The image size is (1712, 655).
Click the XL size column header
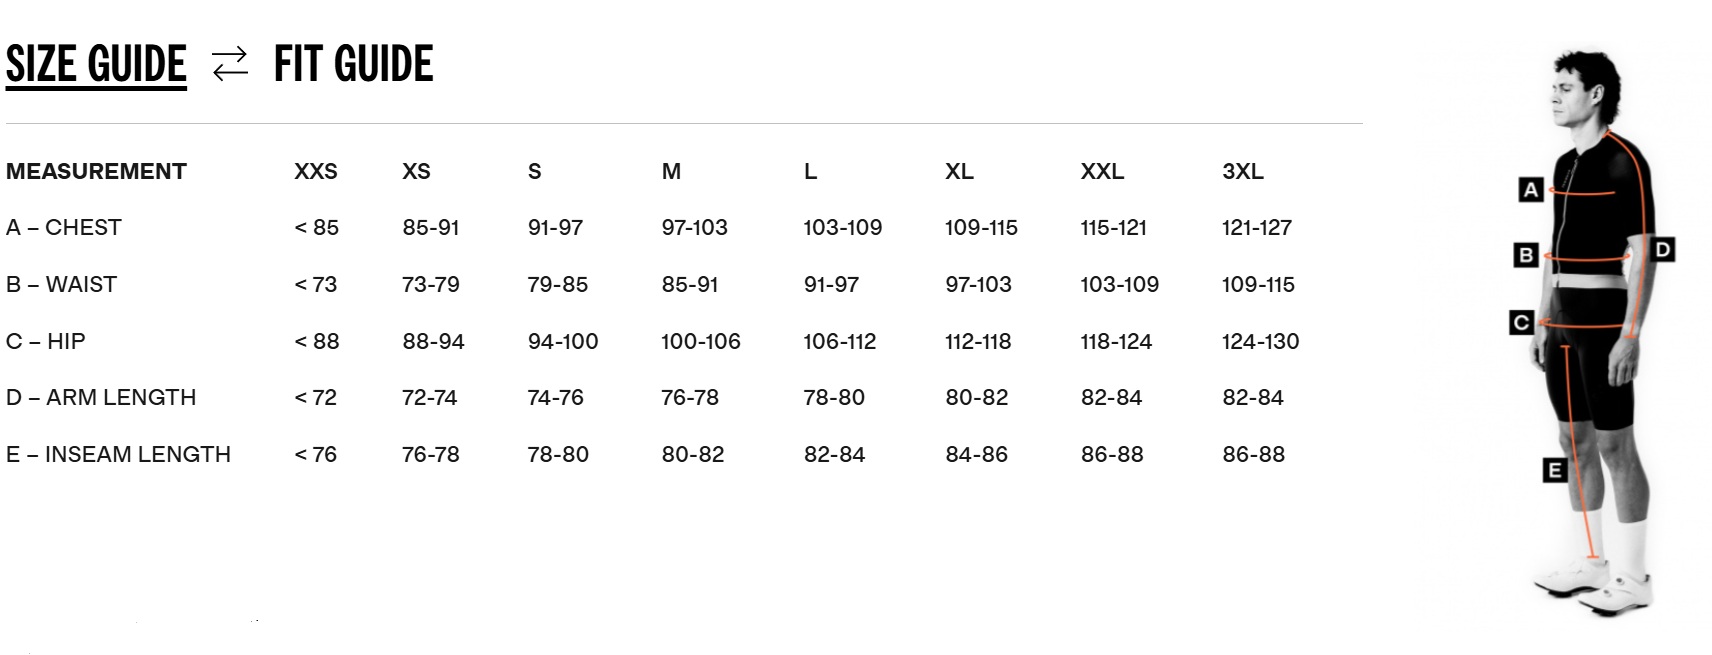[959, 172]
